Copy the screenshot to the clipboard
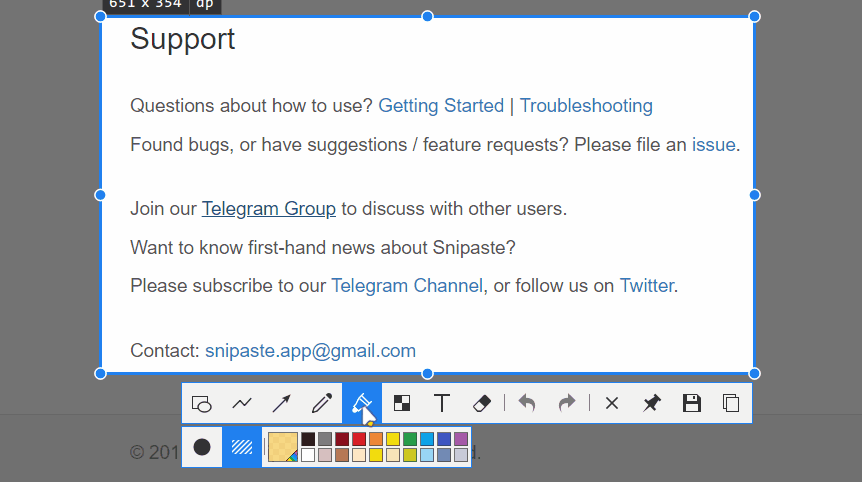 tap(731, 403)
